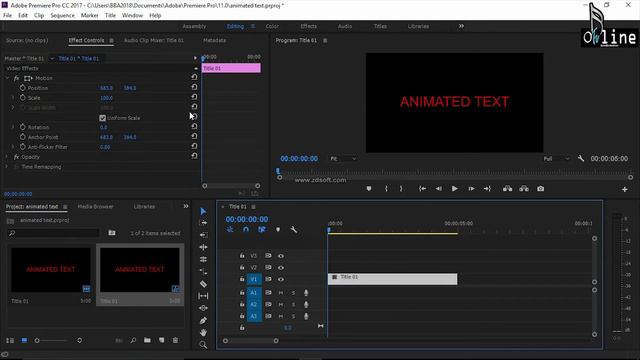
Task: Mute audio track A1
Action: click(x=281, y=293)
